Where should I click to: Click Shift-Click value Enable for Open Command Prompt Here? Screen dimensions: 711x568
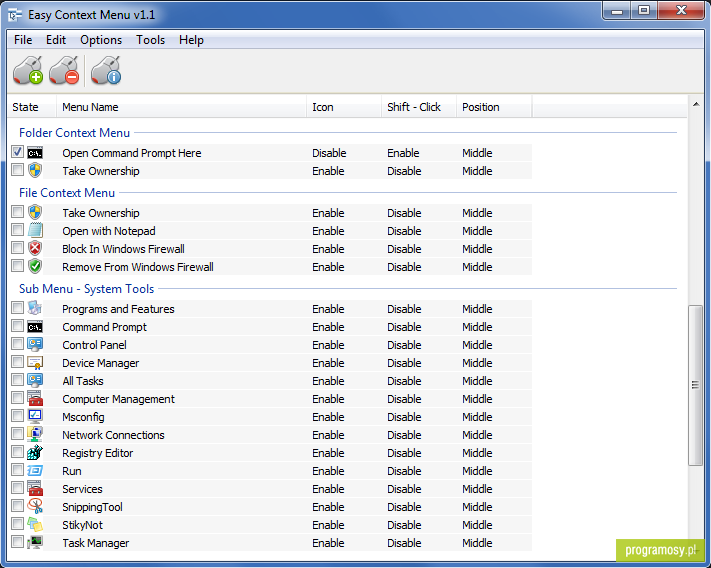tap(403, 153)
